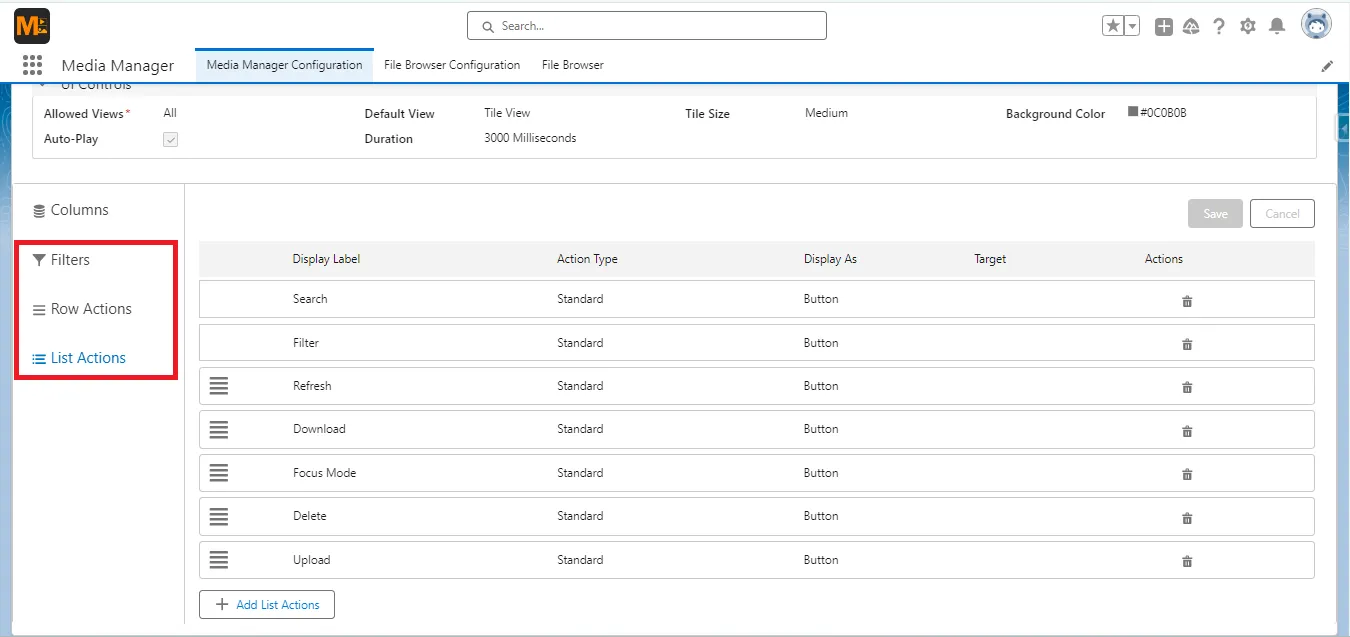Switch to the File Browser Configuration tab

(x=452, y=64)
